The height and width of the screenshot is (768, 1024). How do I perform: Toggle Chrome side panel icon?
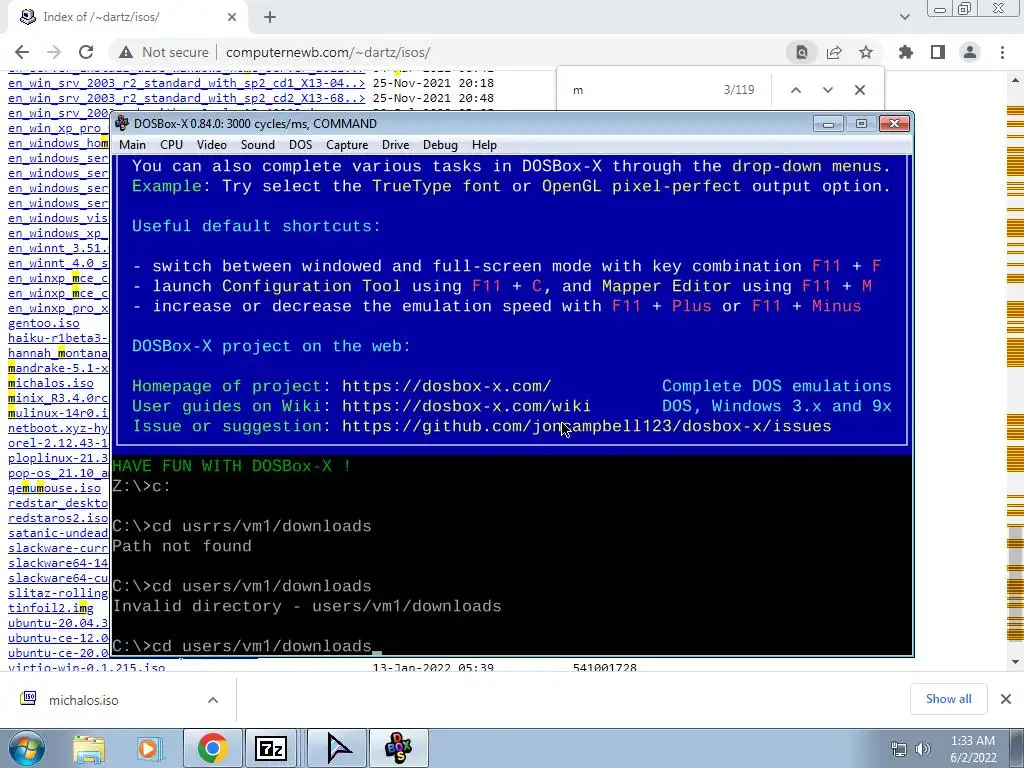tap(938, 52)
